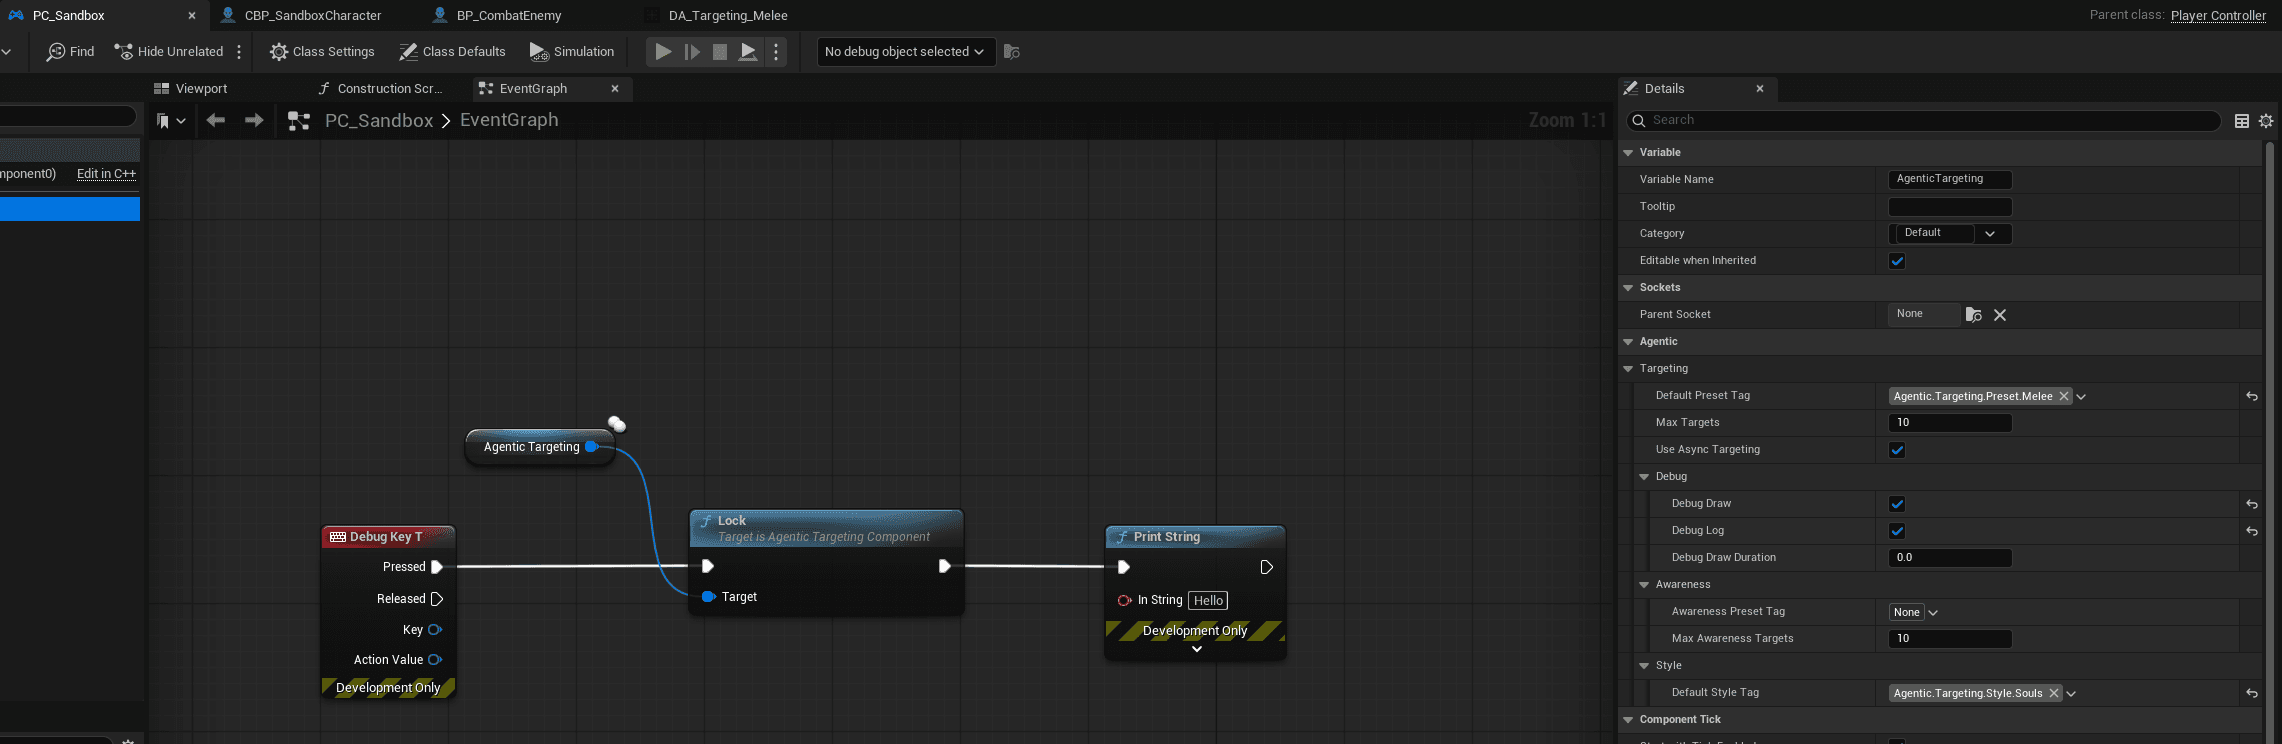This screenshot has height=744, width=2282.
Task: Edit Max Awareness Targets value
Action: point(1950,638)
